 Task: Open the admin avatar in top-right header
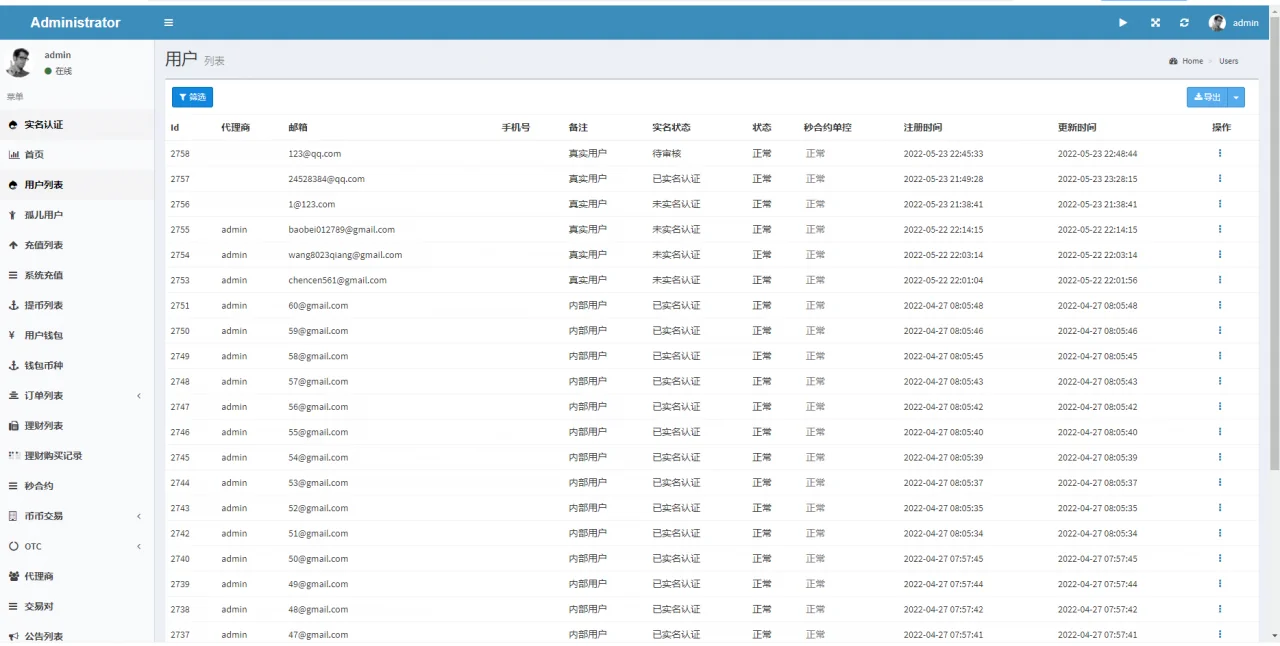(x=1217, y=23)
